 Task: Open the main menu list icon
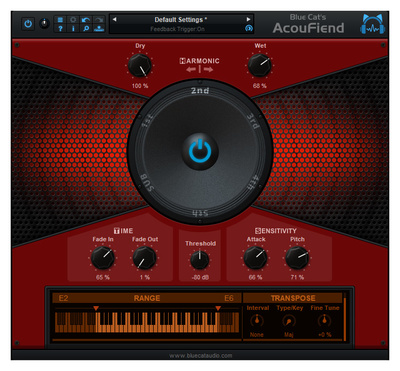point(60,20)
